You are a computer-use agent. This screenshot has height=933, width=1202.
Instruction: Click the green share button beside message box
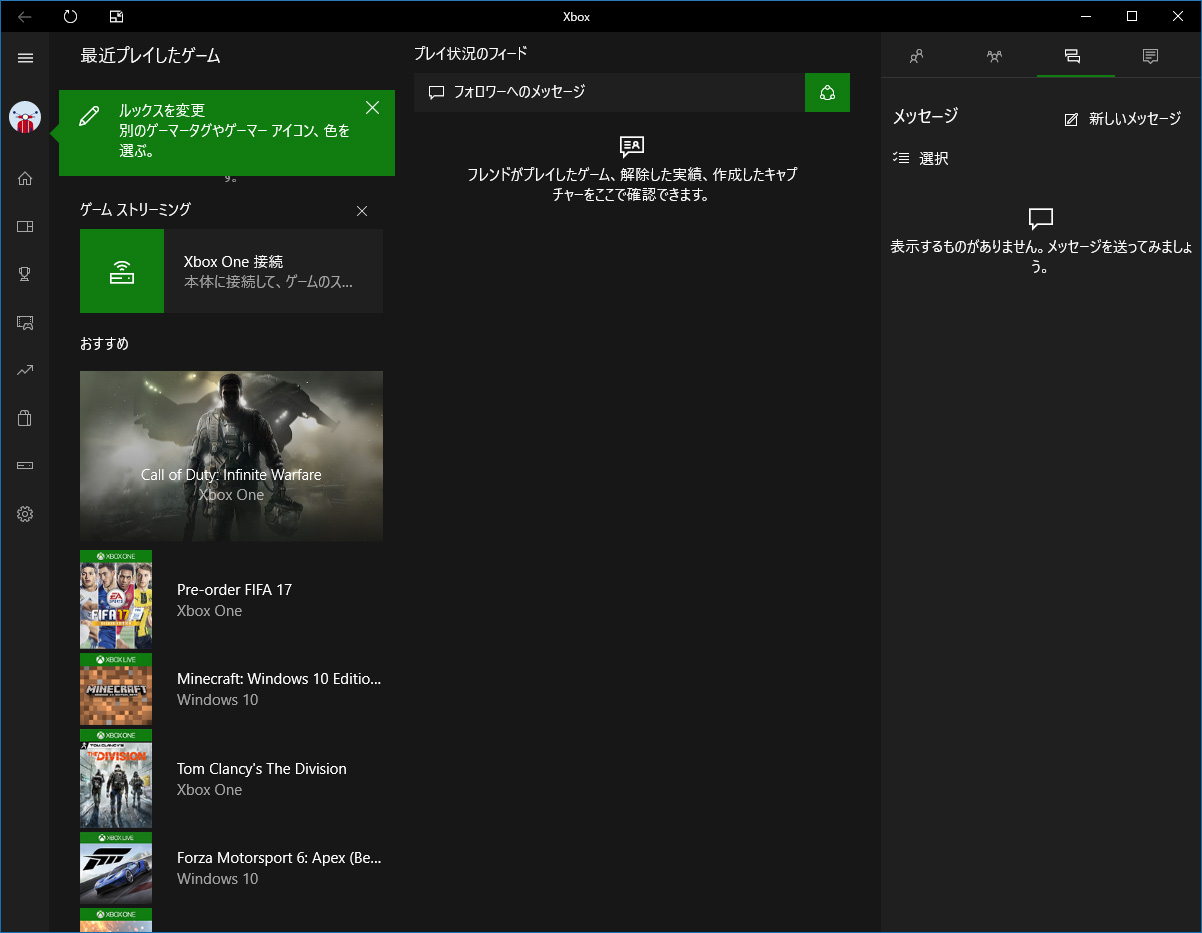point(827,92)
